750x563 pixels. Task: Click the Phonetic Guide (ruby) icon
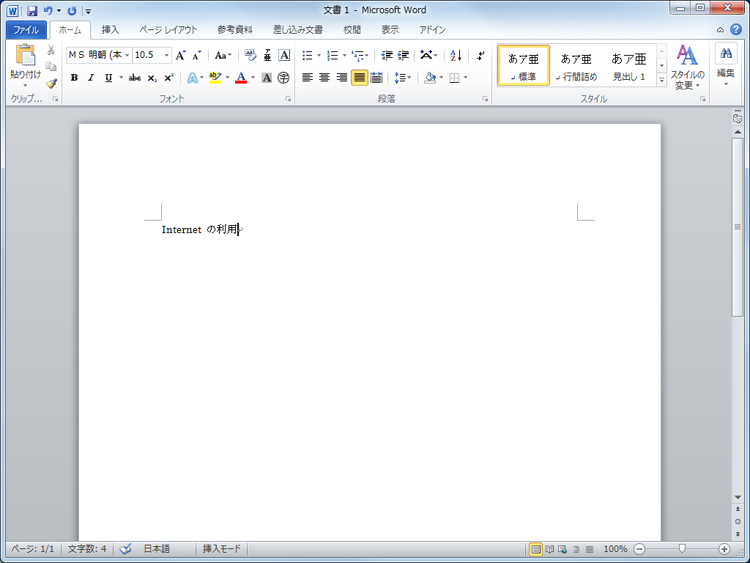[x=267, y=55]
